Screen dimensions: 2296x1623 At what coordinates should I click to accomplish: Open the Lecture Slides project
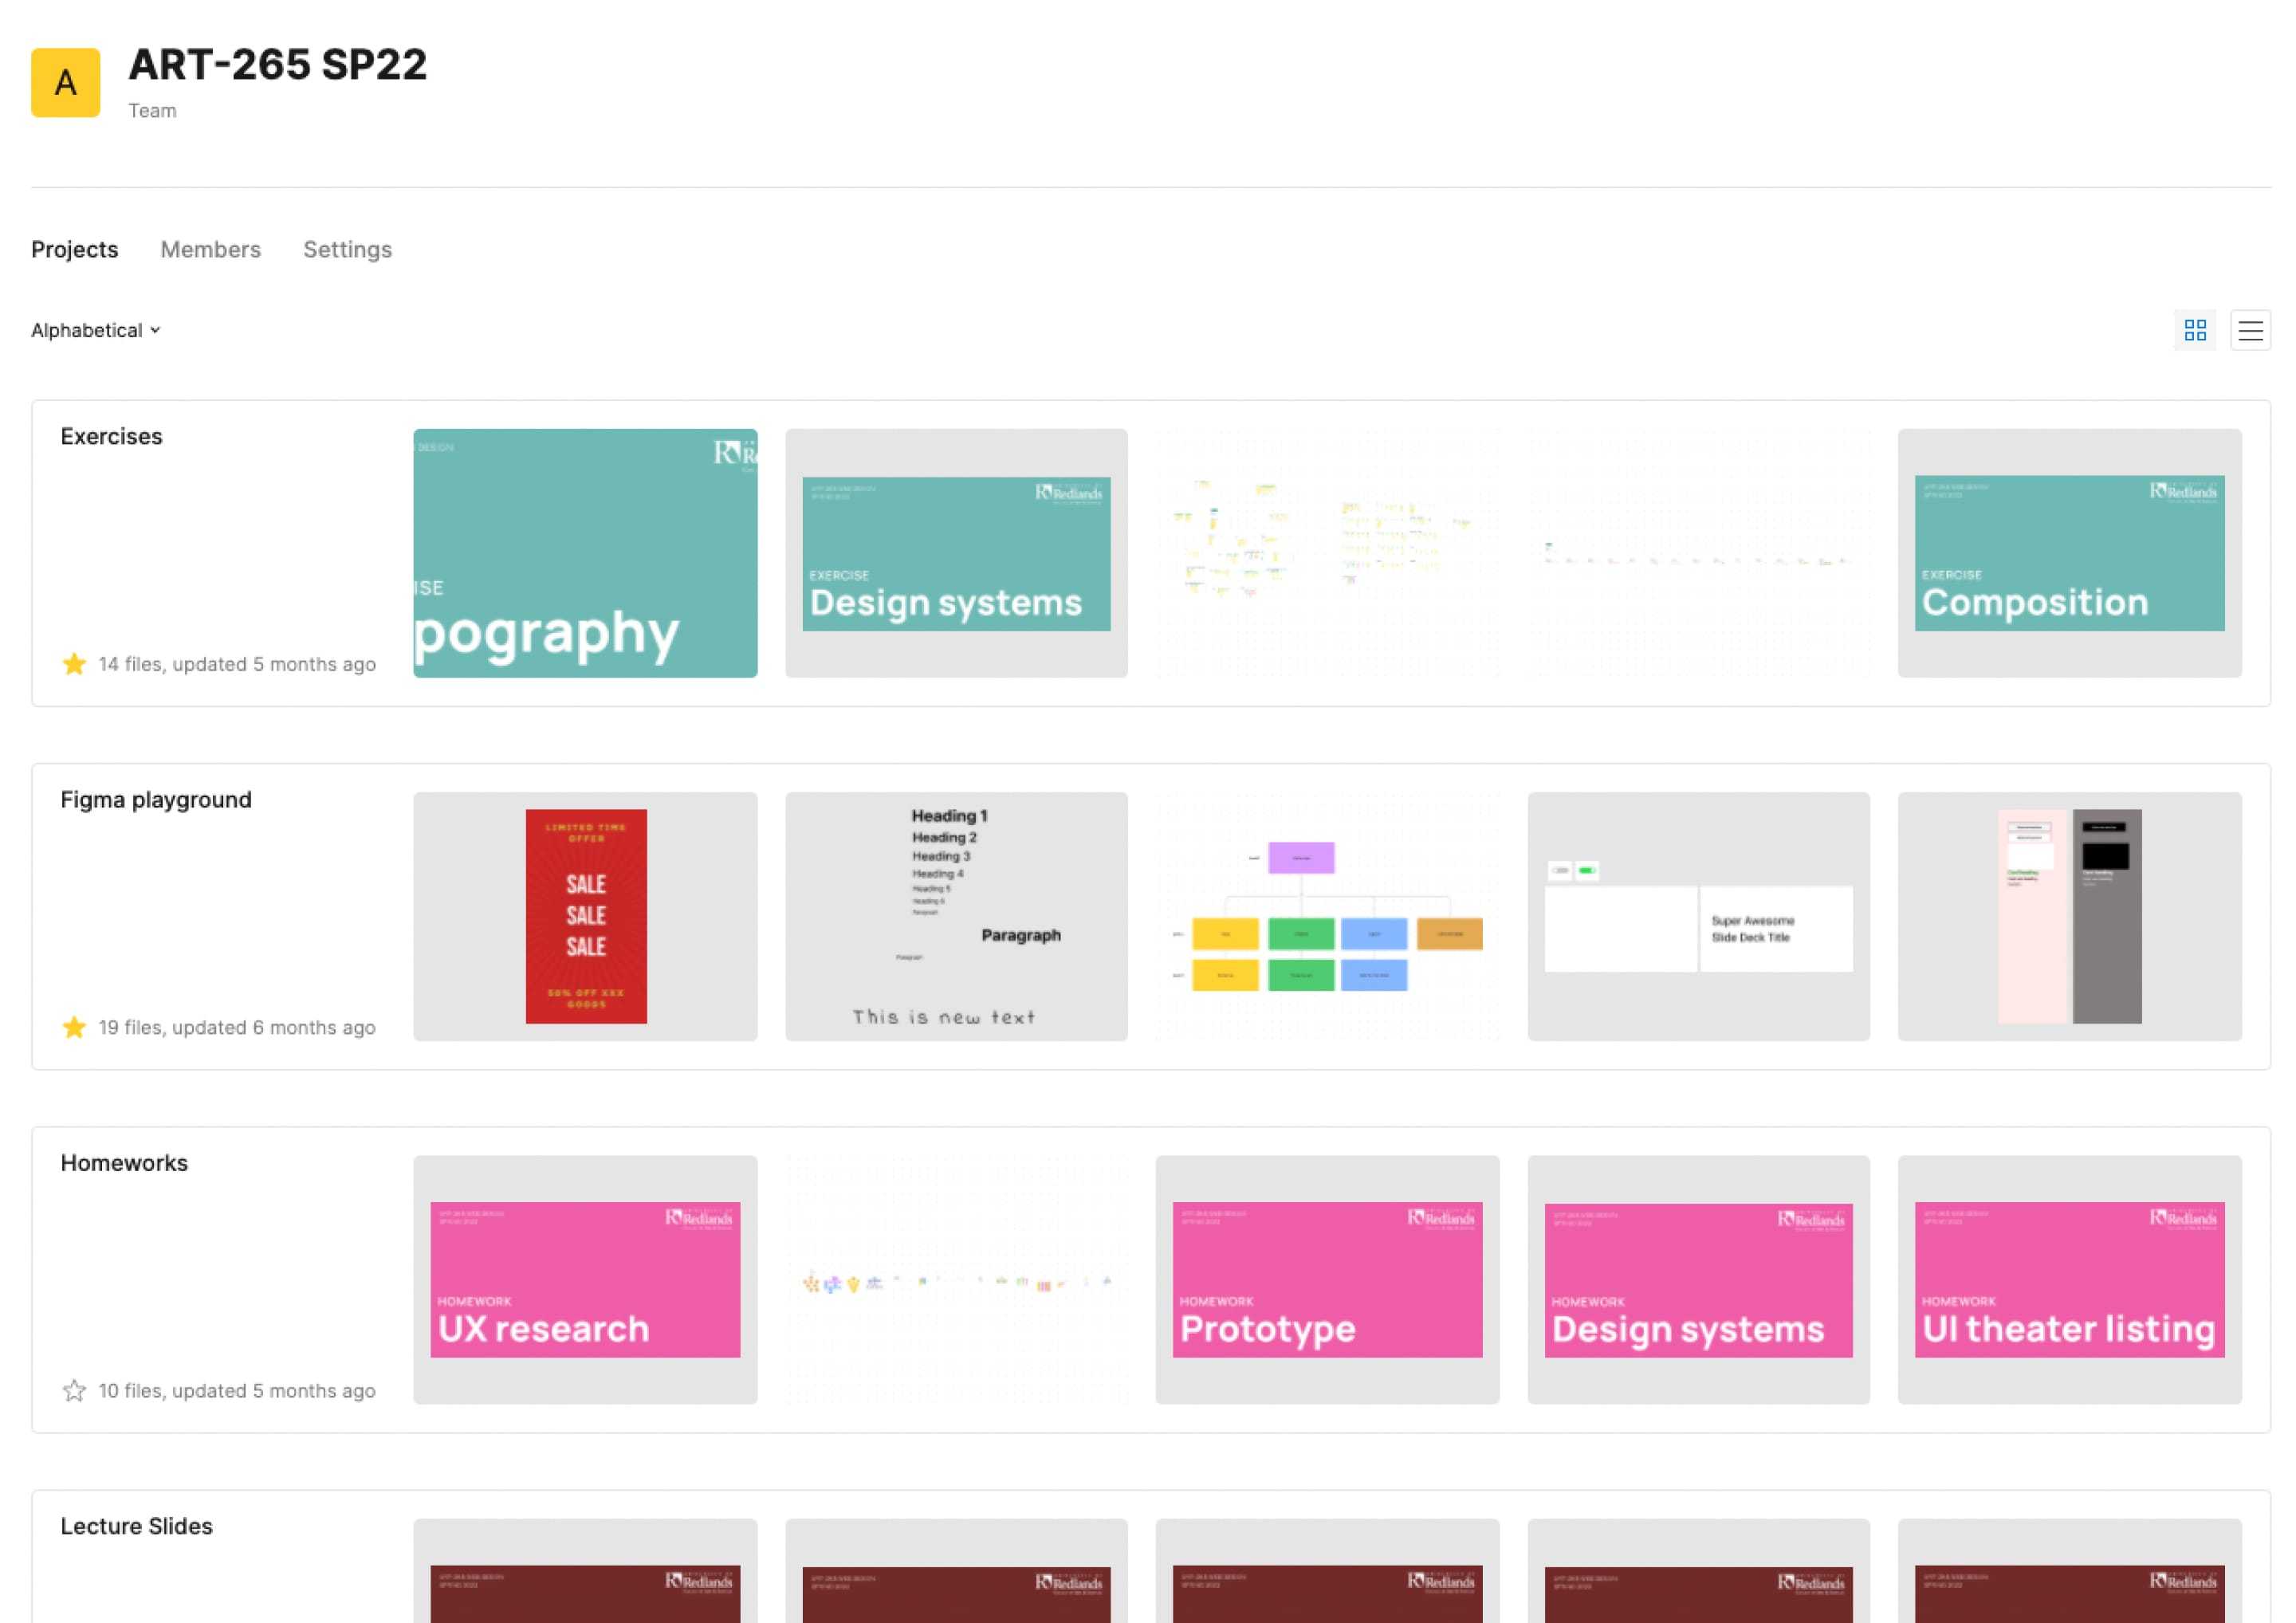[x=136, y=1525]
